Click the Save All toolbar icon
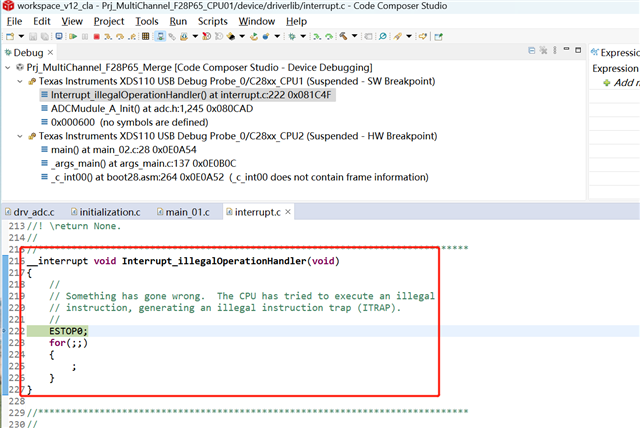Image resolution: width=640 pixels, height=428 pixels. tap(44, 36)
